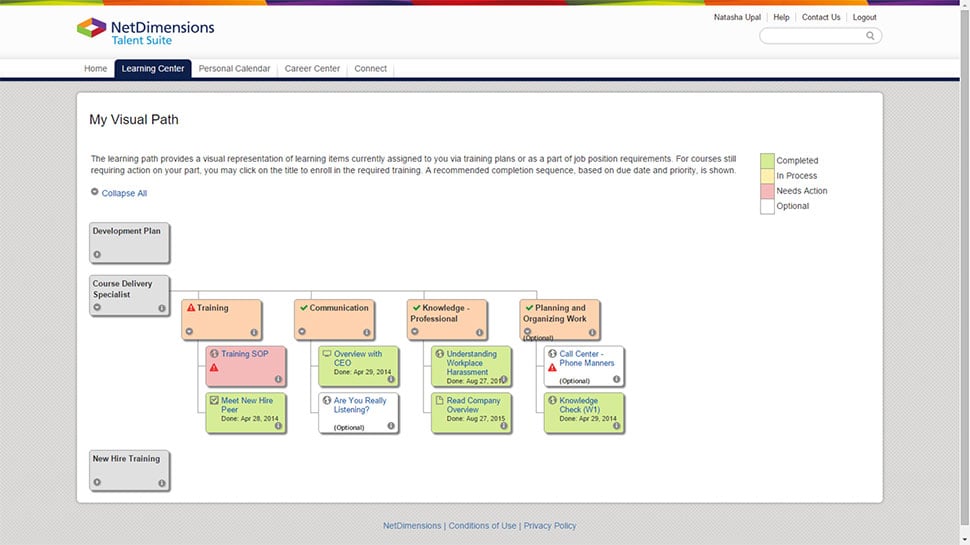Go to the Career Center tab
This screenshot has height=545, width=970.
[x=312, y=69]
